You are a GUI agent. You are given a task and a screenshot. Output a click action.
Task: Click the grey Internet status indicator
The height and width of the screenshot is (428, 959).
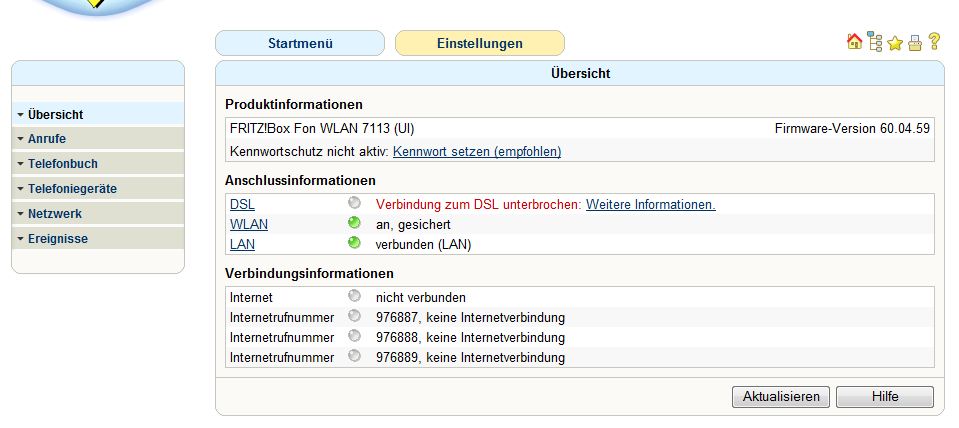point(354,296)
